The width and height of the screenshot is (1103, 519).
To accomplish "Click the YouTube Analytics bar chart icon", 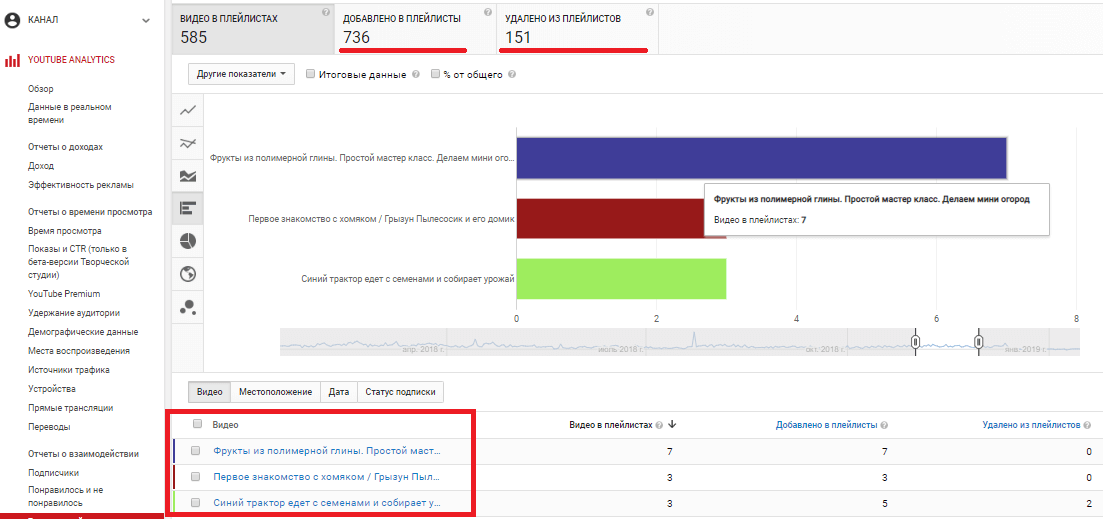I will pos(13,60).
